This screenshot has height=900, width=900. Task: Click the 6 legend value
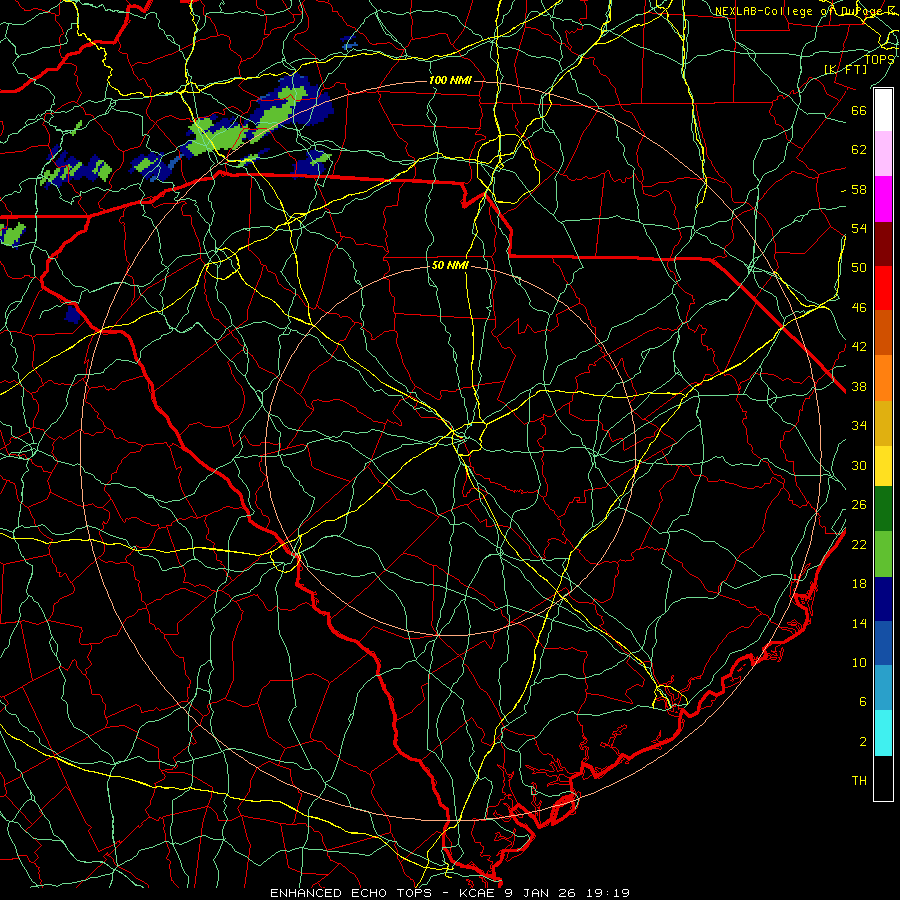tap(863, 702)
